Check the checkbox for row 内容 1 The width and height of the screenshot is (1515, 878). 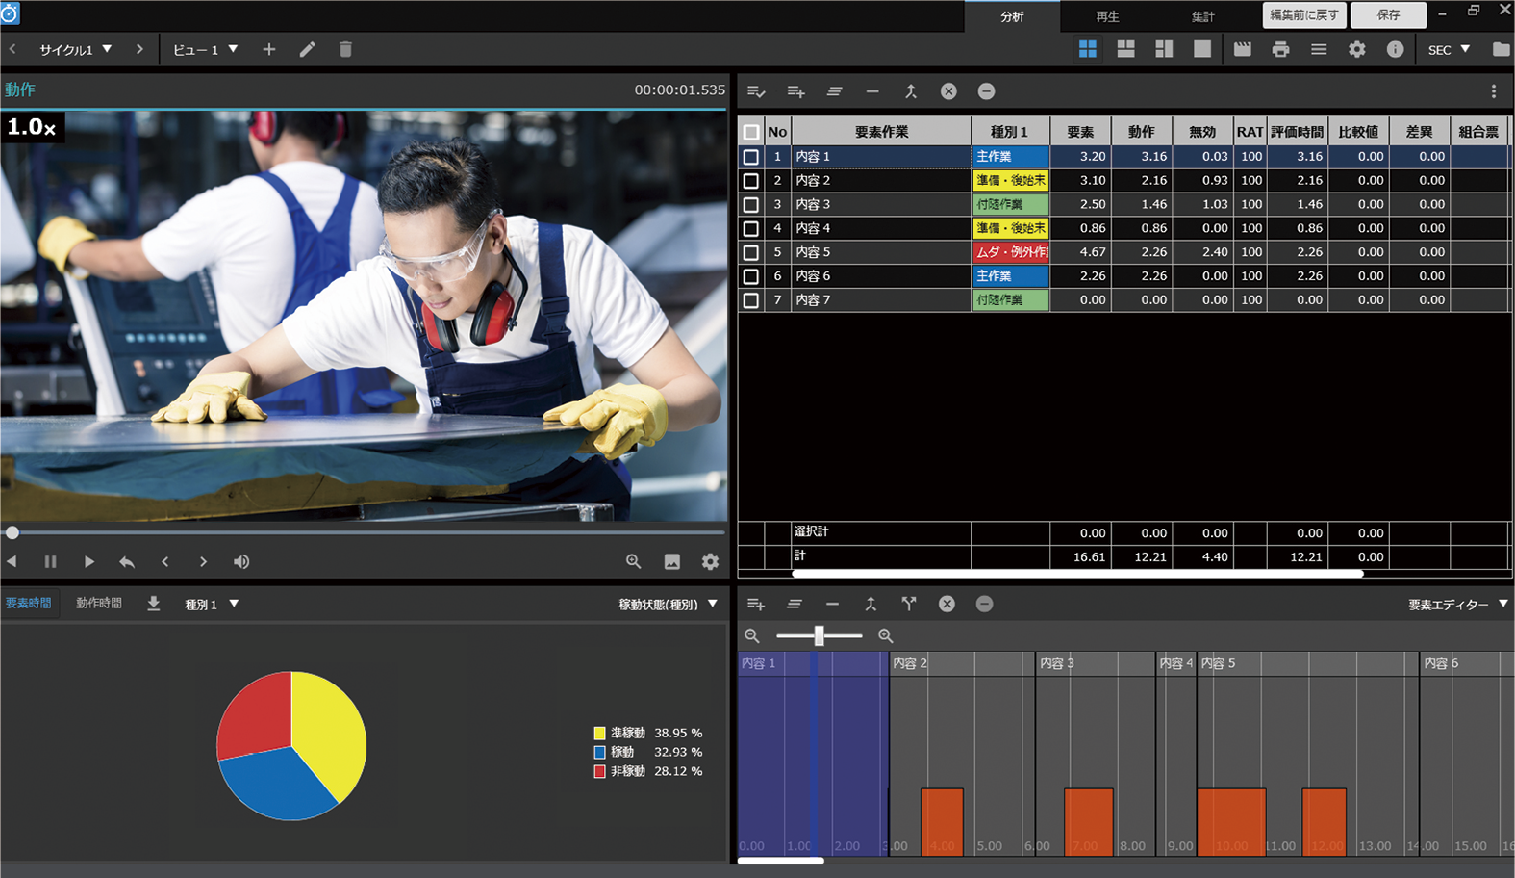tap(751, 157)
